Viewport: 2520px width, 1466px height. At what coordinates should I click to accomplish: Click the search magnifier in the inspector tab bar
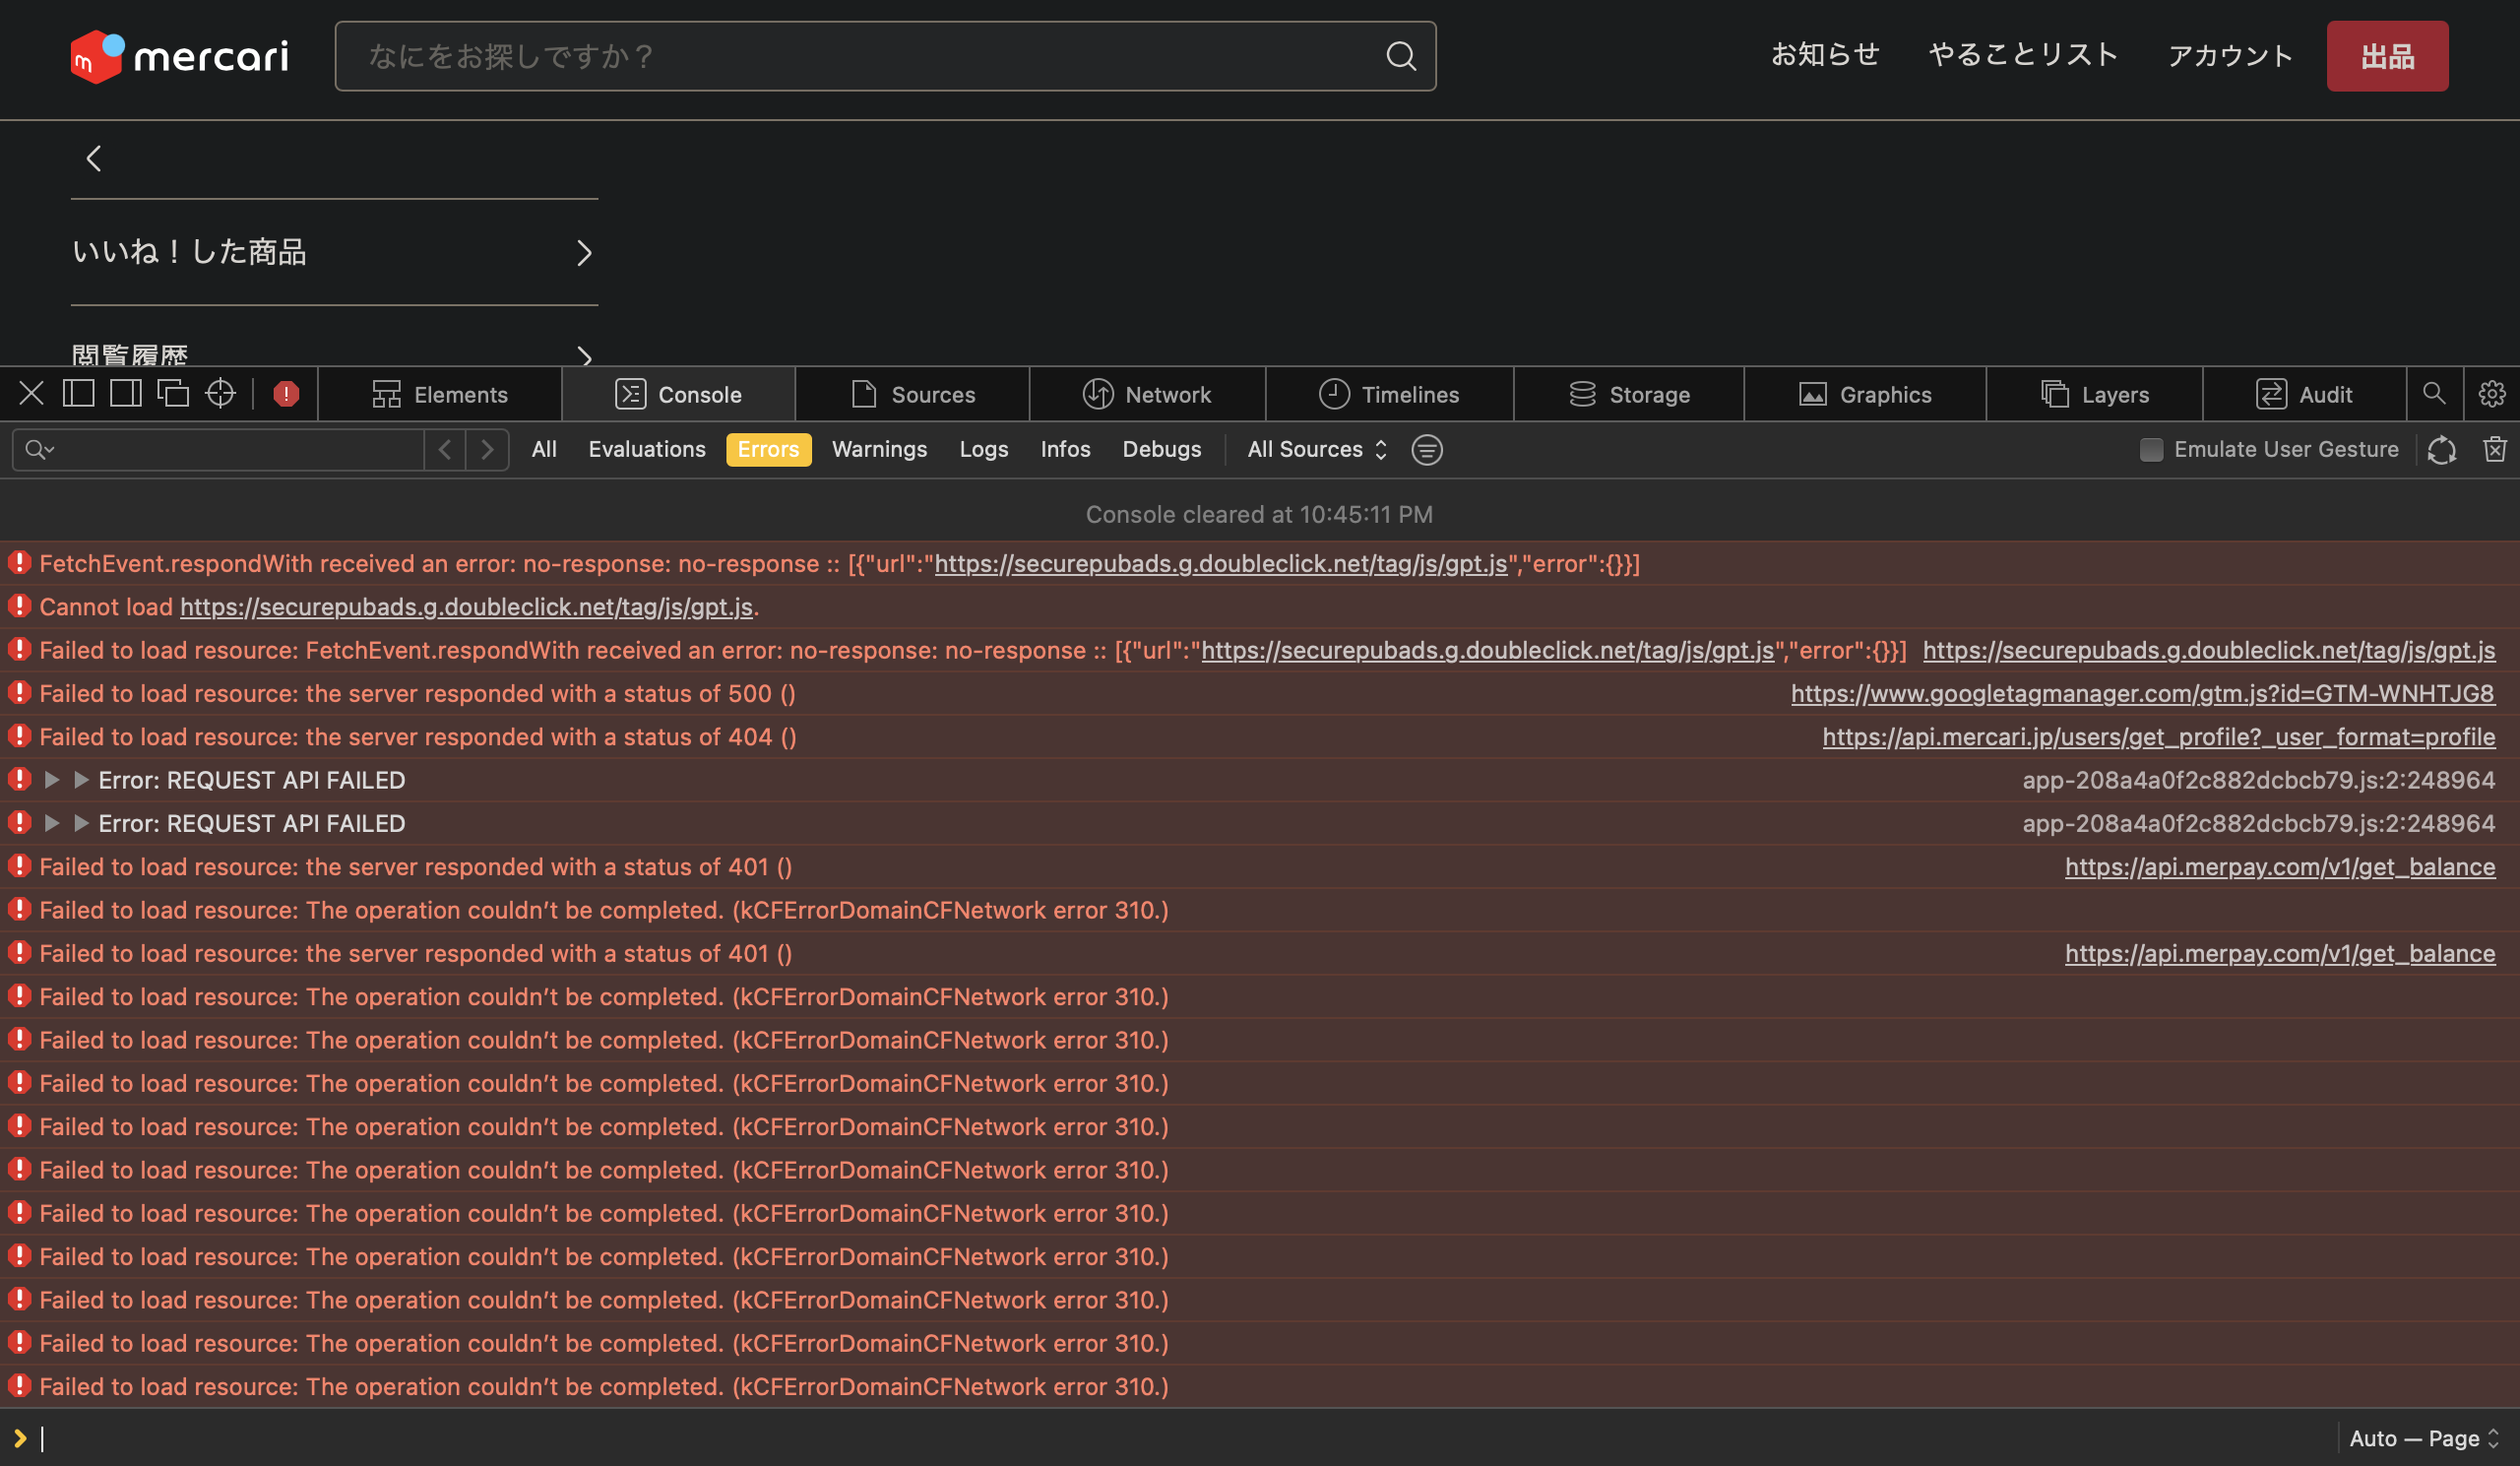point(2435,393)
